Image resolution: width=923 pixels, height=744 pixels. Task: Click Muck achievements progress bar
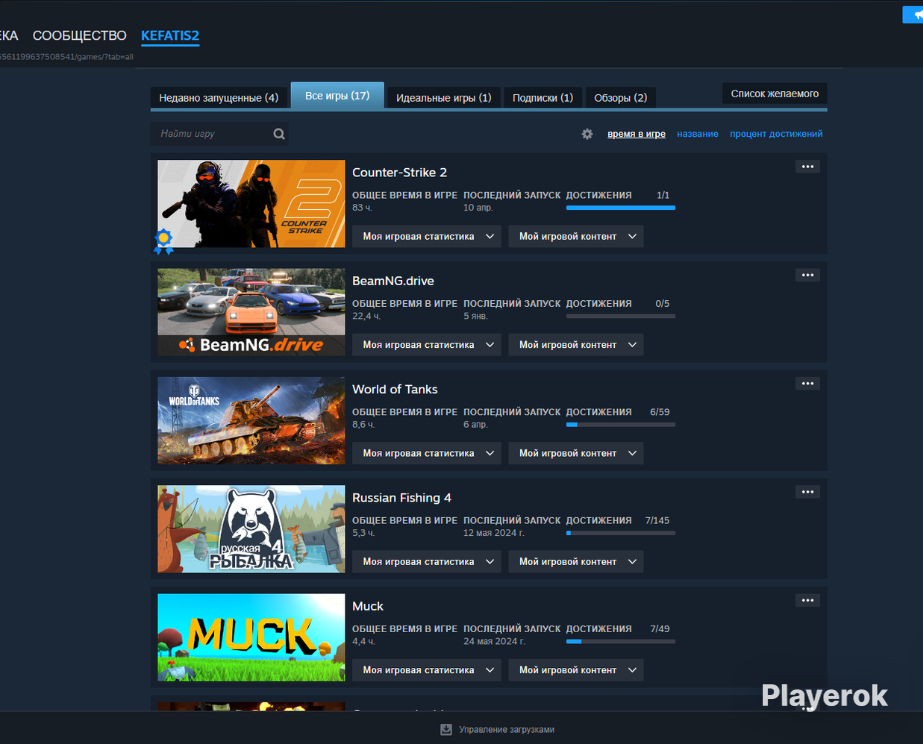pos(620,641)
